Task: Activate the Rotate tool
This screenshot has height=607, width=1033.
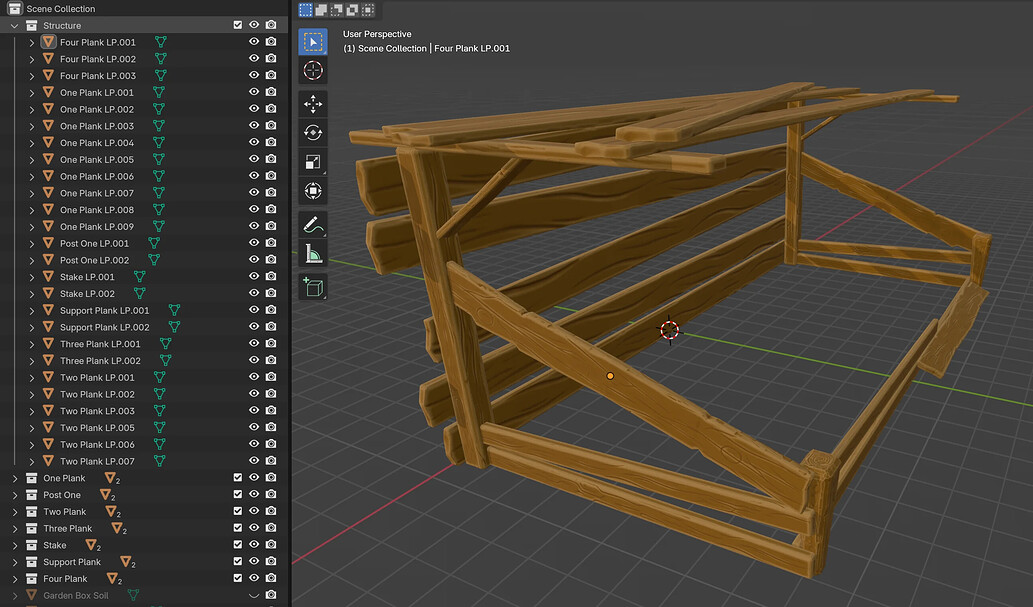Action: click(313, 132)
